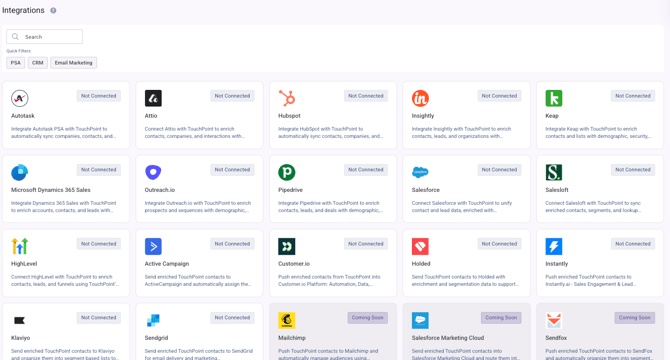This screenshot has height=360, width=670.
Task: Filter integrations by CRM
Action: 38,63
